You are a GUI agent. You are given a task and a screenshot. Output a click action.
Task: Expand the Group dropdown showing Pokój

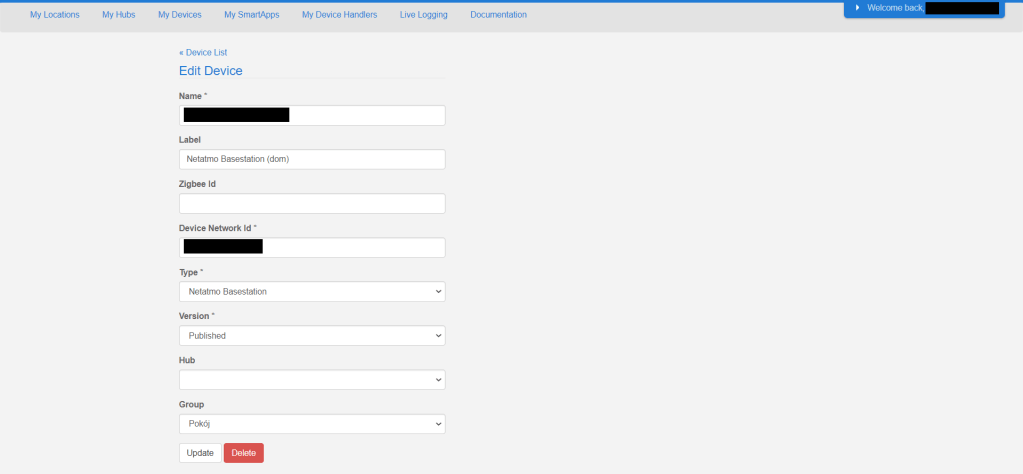coord(312,424)
